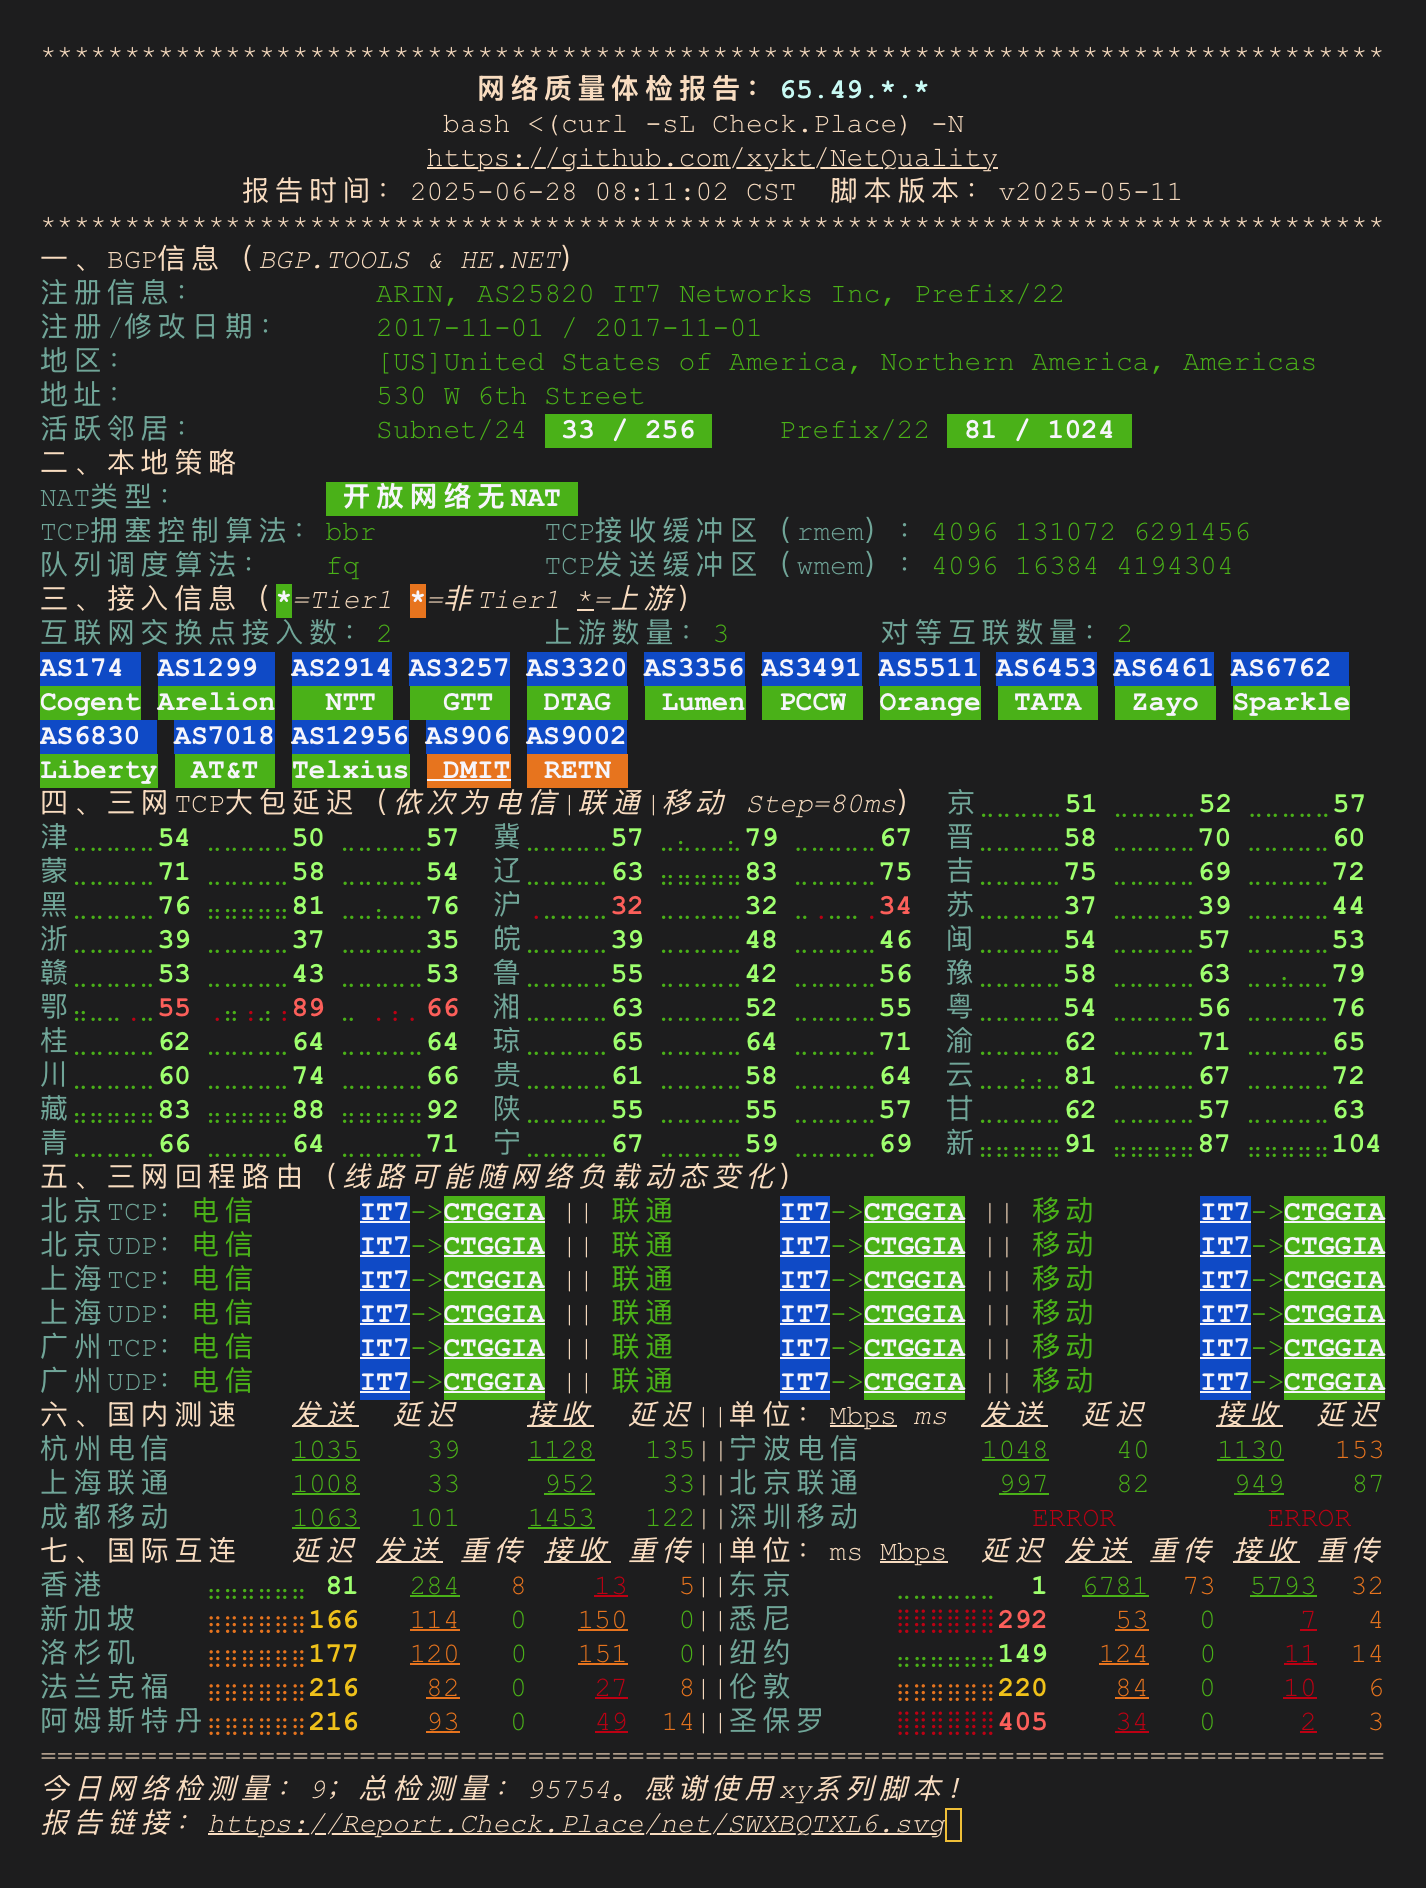The height and width of the screenshot is (1888, 1426).
Task: Click the AS3356 badge above Lumen
Action: (x=694, y=668)
